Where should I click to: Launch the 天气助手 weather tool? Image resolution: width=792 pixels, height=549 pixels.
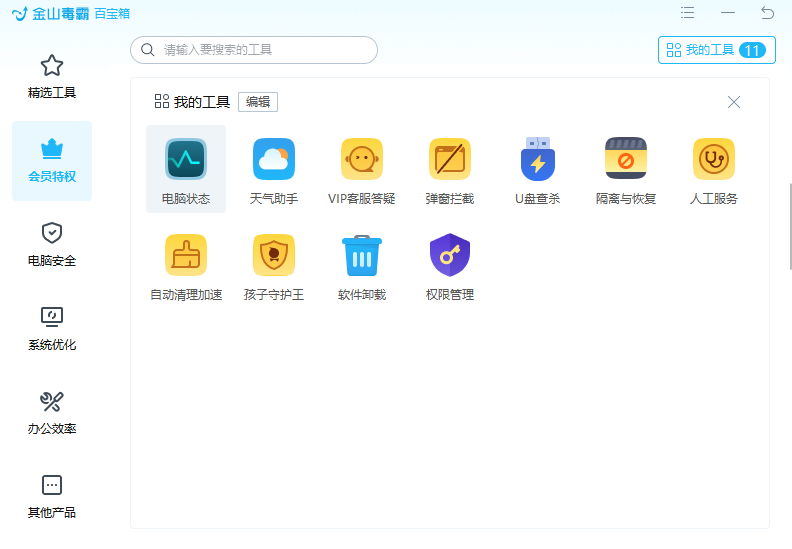point(274,169)
